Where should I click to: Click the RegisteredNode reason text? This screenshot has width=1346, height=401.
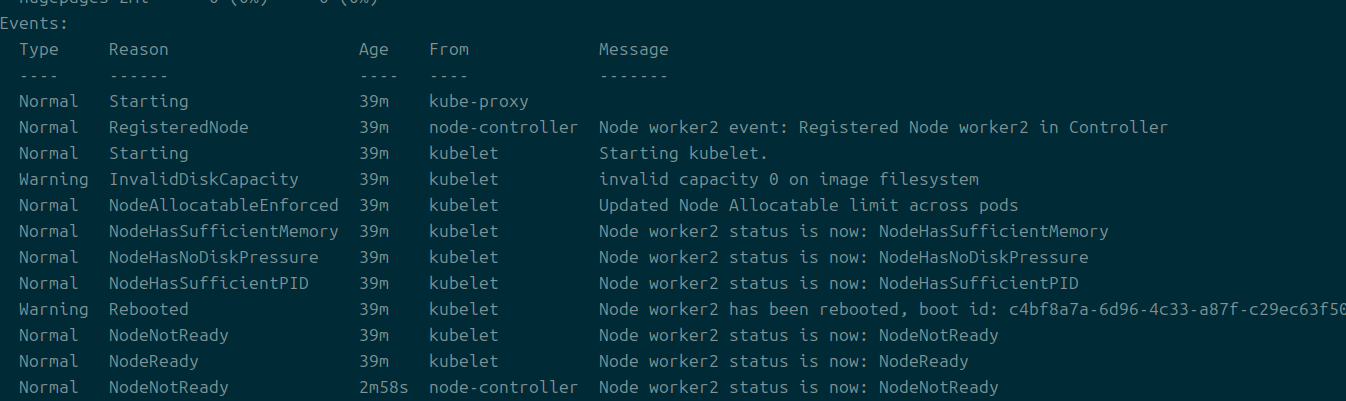click(x=178, y=127)
